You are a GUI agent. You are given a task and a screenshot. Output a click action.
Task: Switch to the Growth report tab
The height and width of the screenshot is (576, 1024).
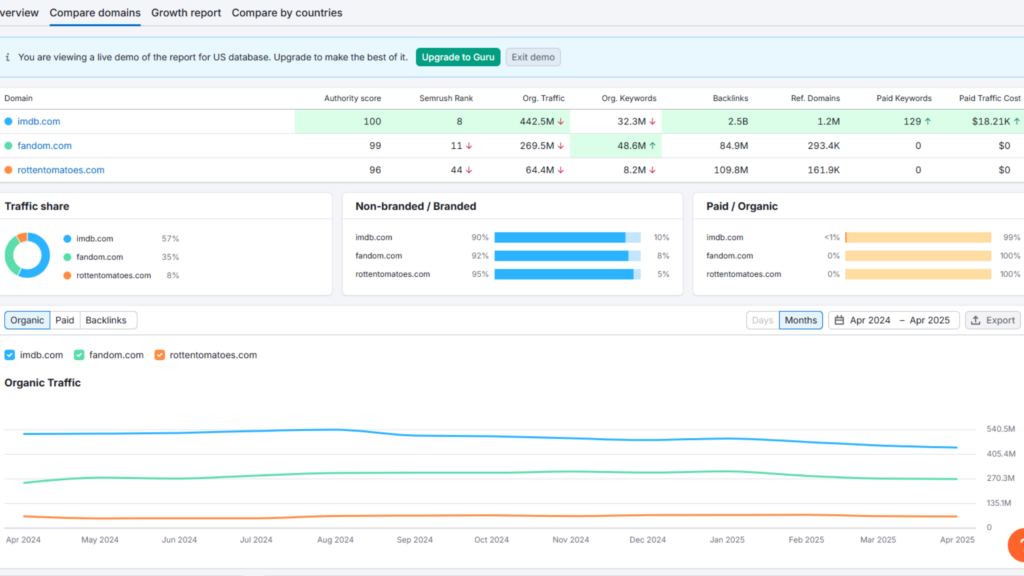click(185, 13)
